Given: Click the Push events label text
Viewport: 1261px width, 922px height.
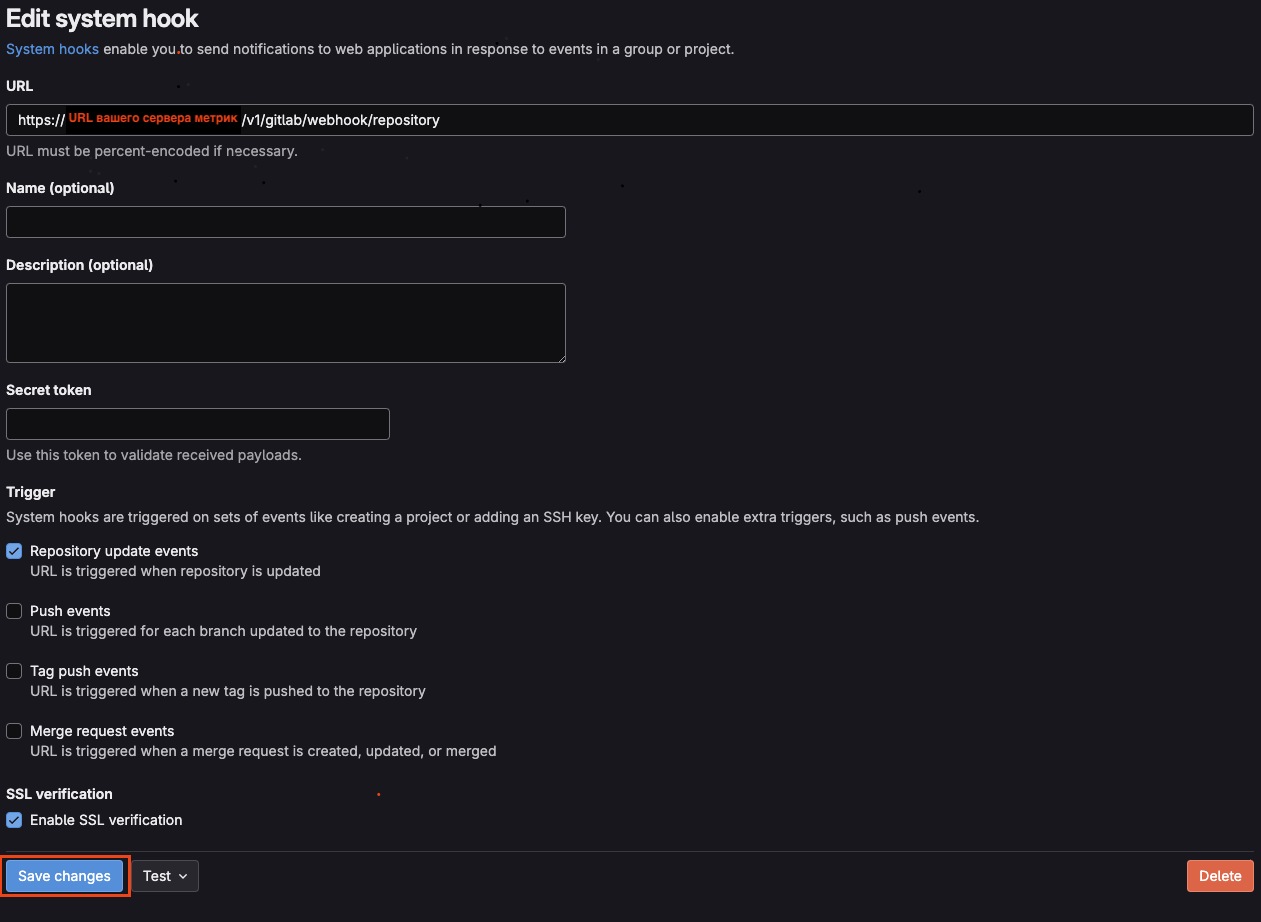Looking at the screenshot, I should (x=70, y=611).
